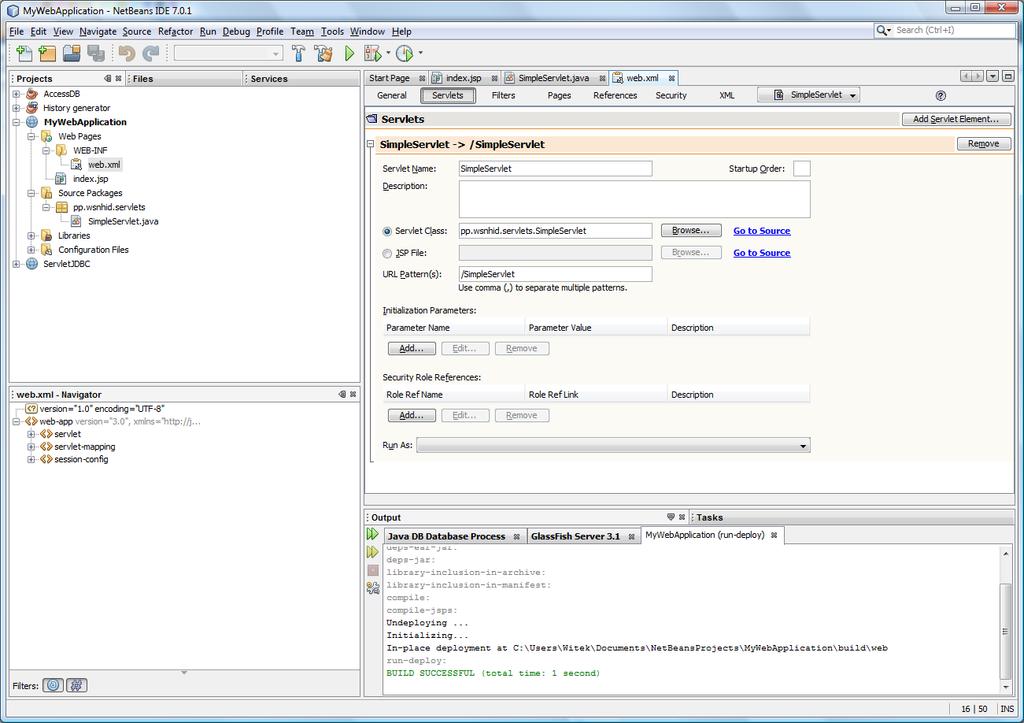Click the Debug Main Project icon
The image size is (1024, 723).
[x=372, y=54]
